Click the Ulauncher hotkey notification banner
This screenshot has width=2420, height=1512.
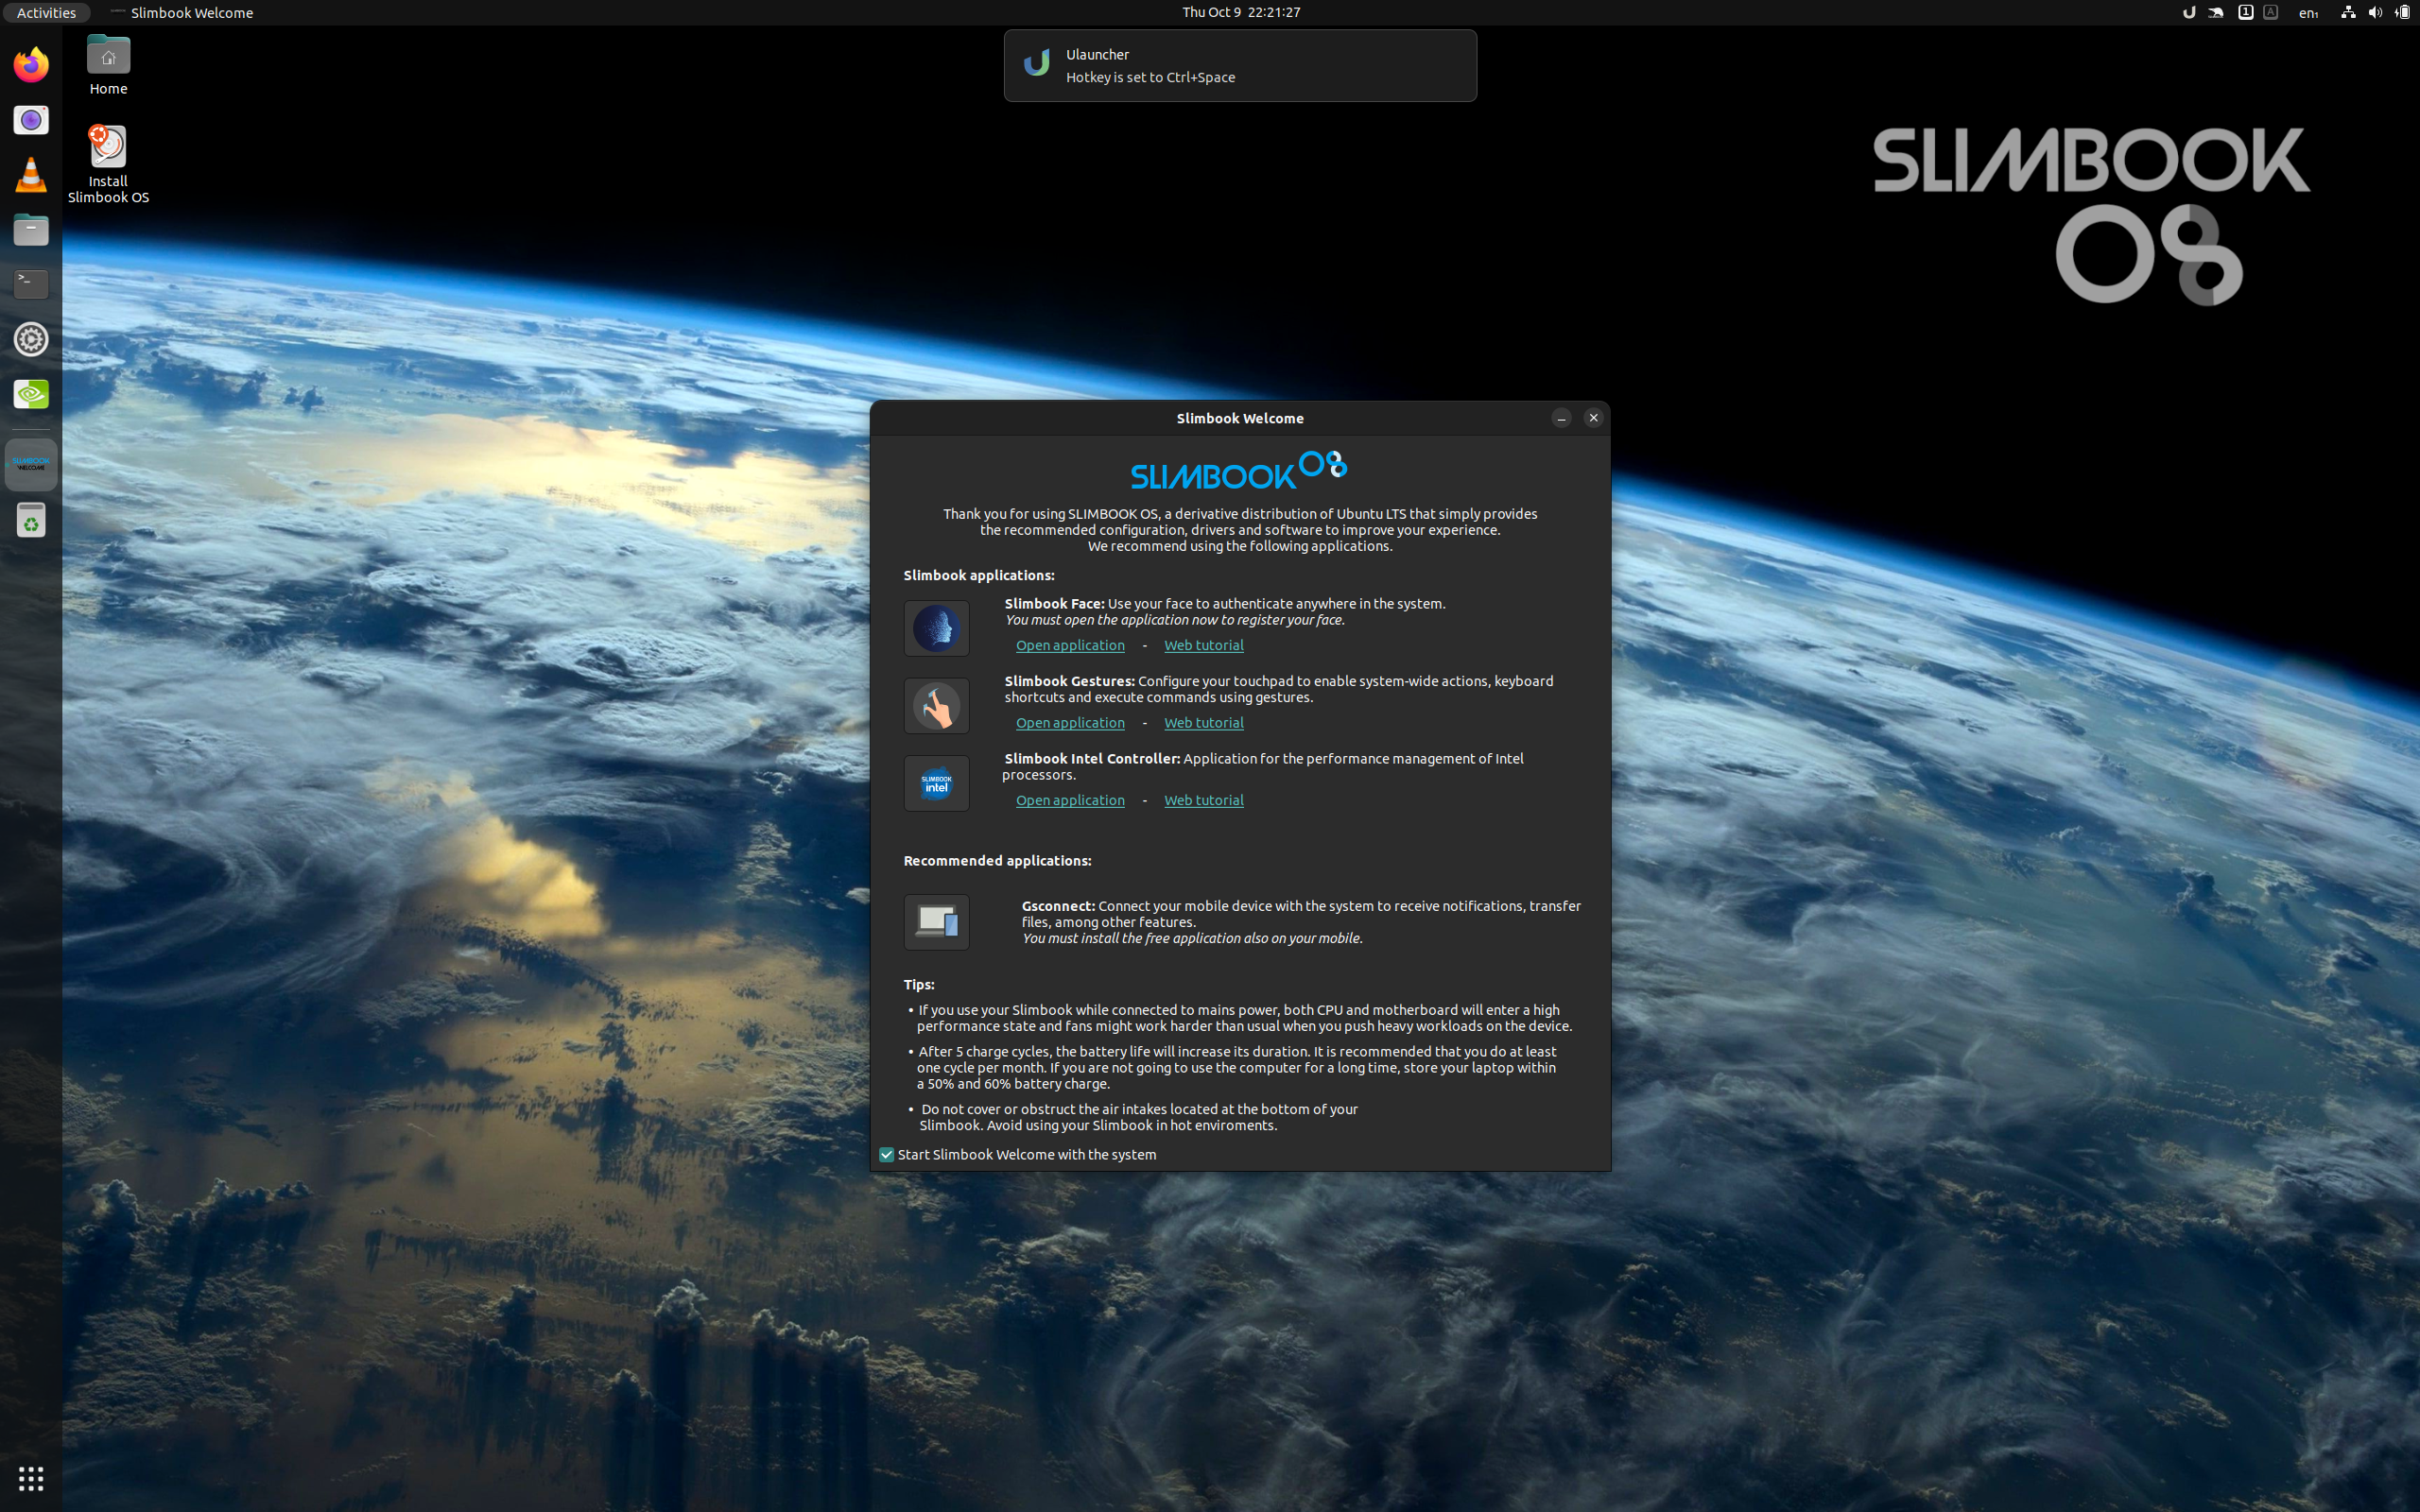1240,65
